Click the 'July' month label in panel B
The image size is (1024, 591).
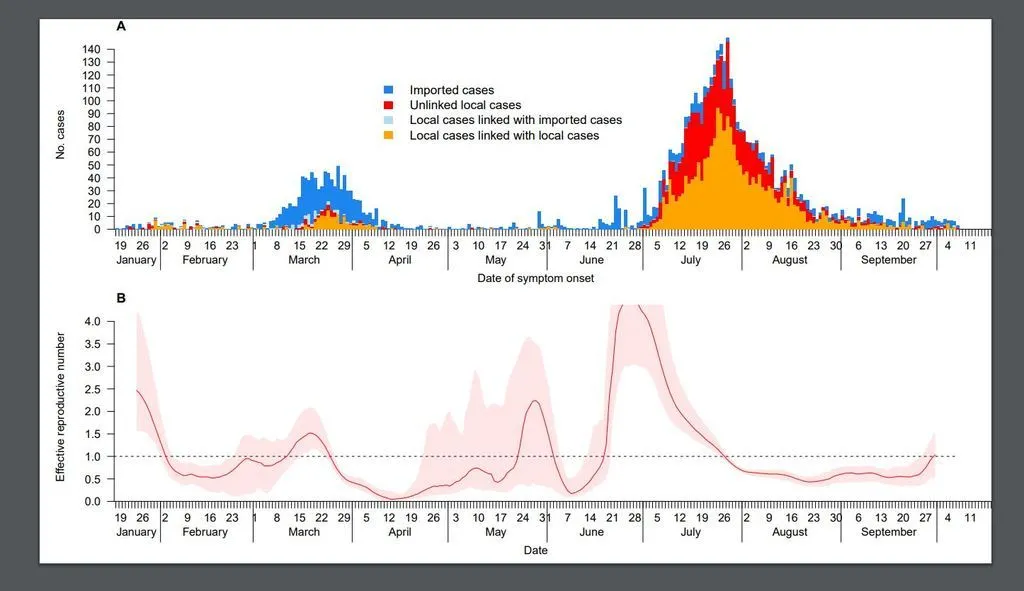click(x=690, y=532)
